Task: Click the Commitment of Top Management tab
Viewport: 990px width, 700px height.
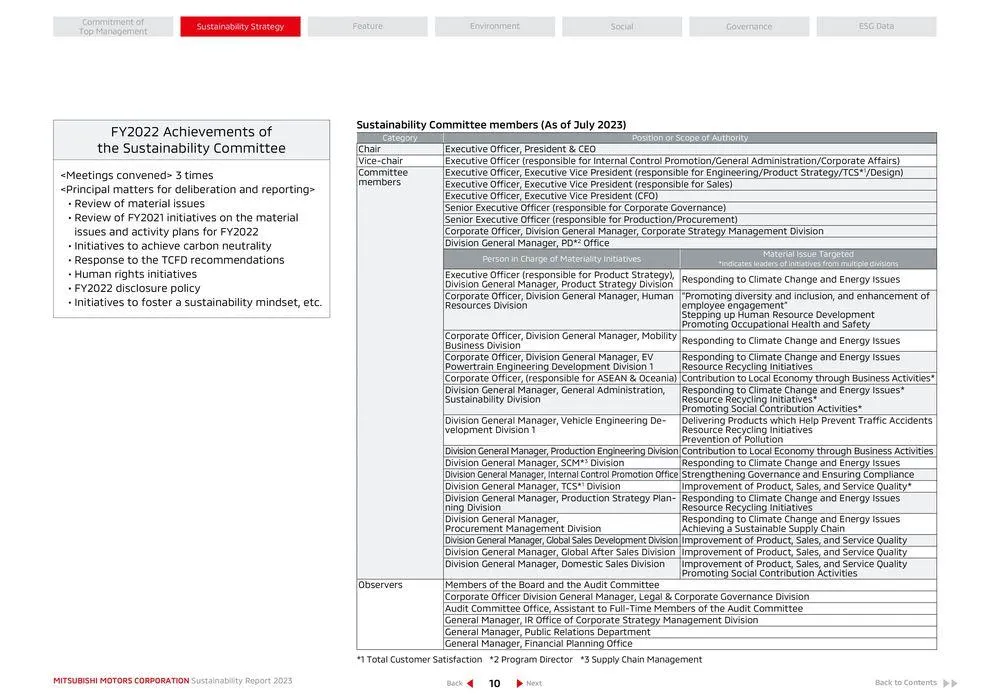Action: coord(112,25)
